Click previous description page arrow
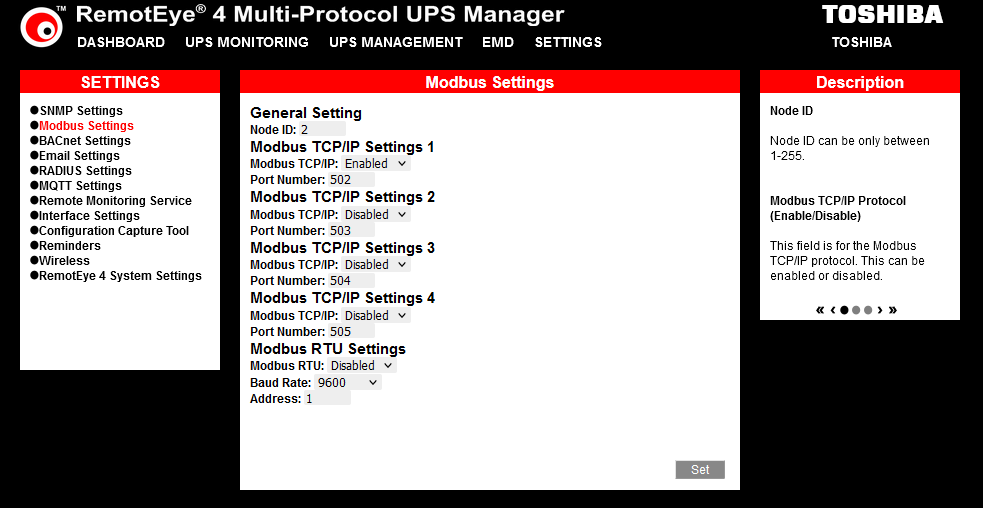983x508 pixels. (x=833, y=310)
